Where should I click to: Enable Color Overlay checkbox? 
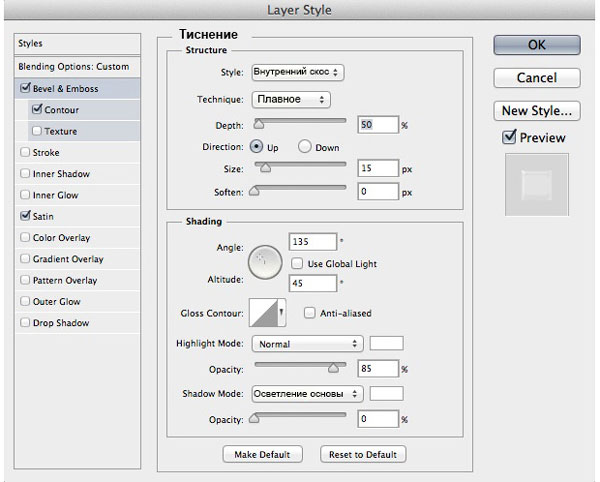25,237
